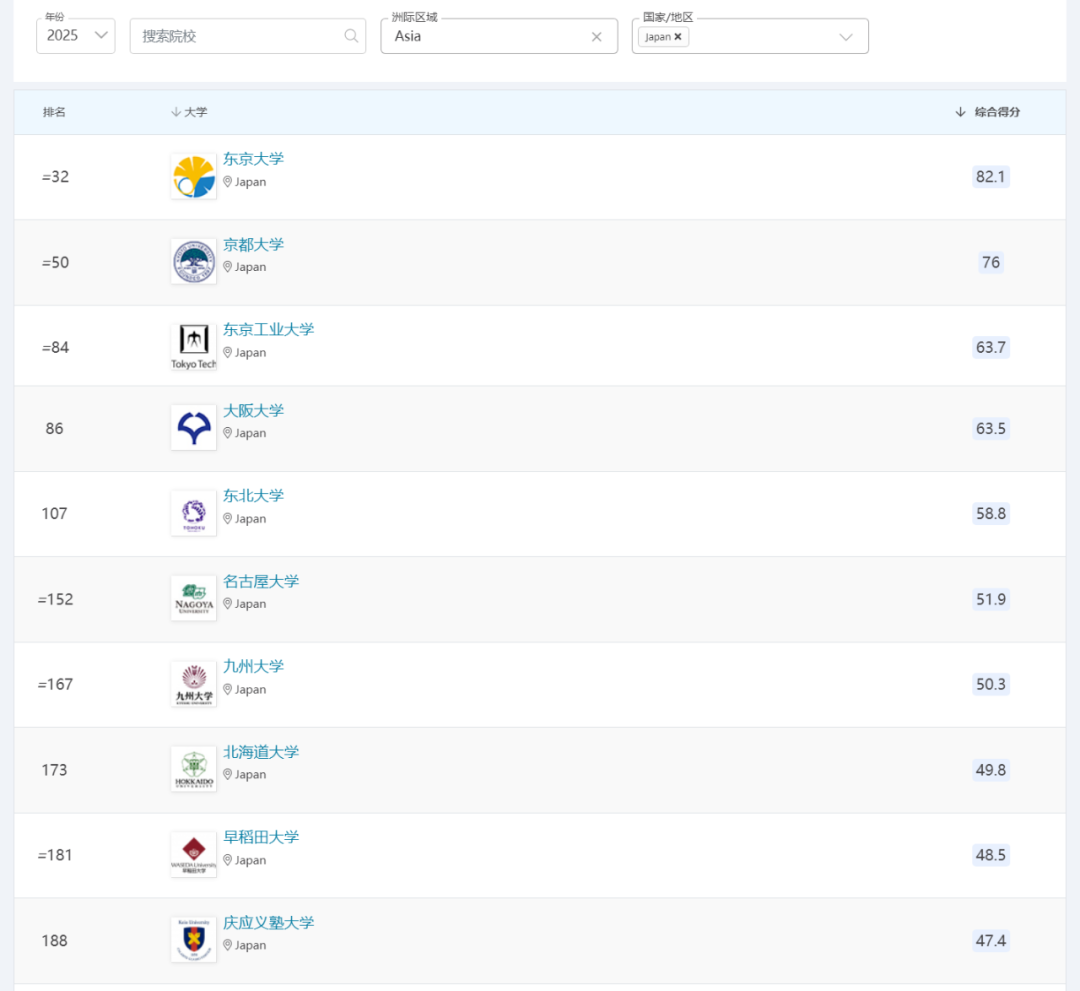1080x991 pixels.
Task: Click the 搜索院校 search input field
Action: (x=235, y=36)
